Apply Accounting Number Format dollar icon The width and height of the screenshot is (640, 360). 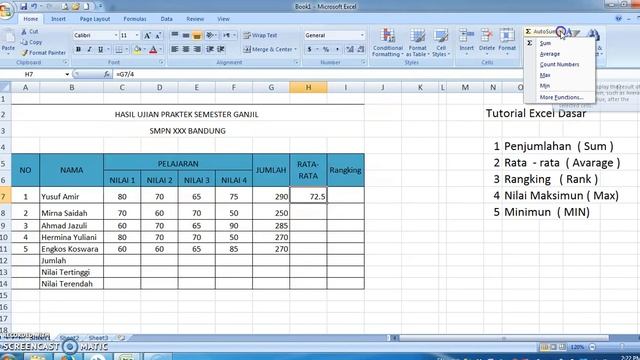point(309,49)
